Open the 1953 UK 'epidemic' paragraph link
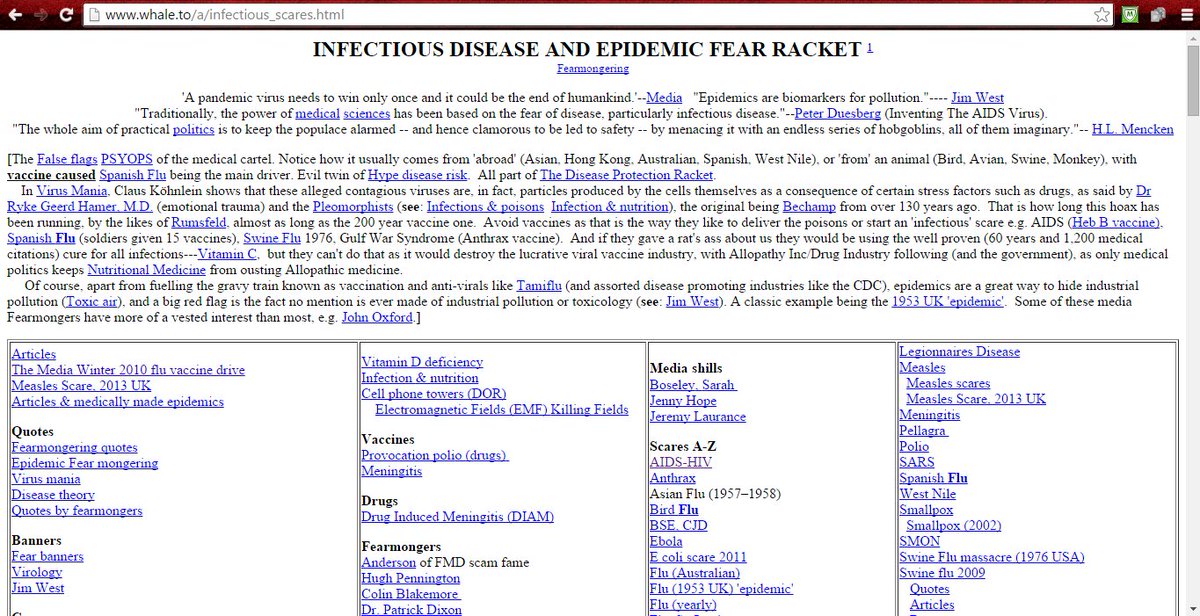 (948, 303)
